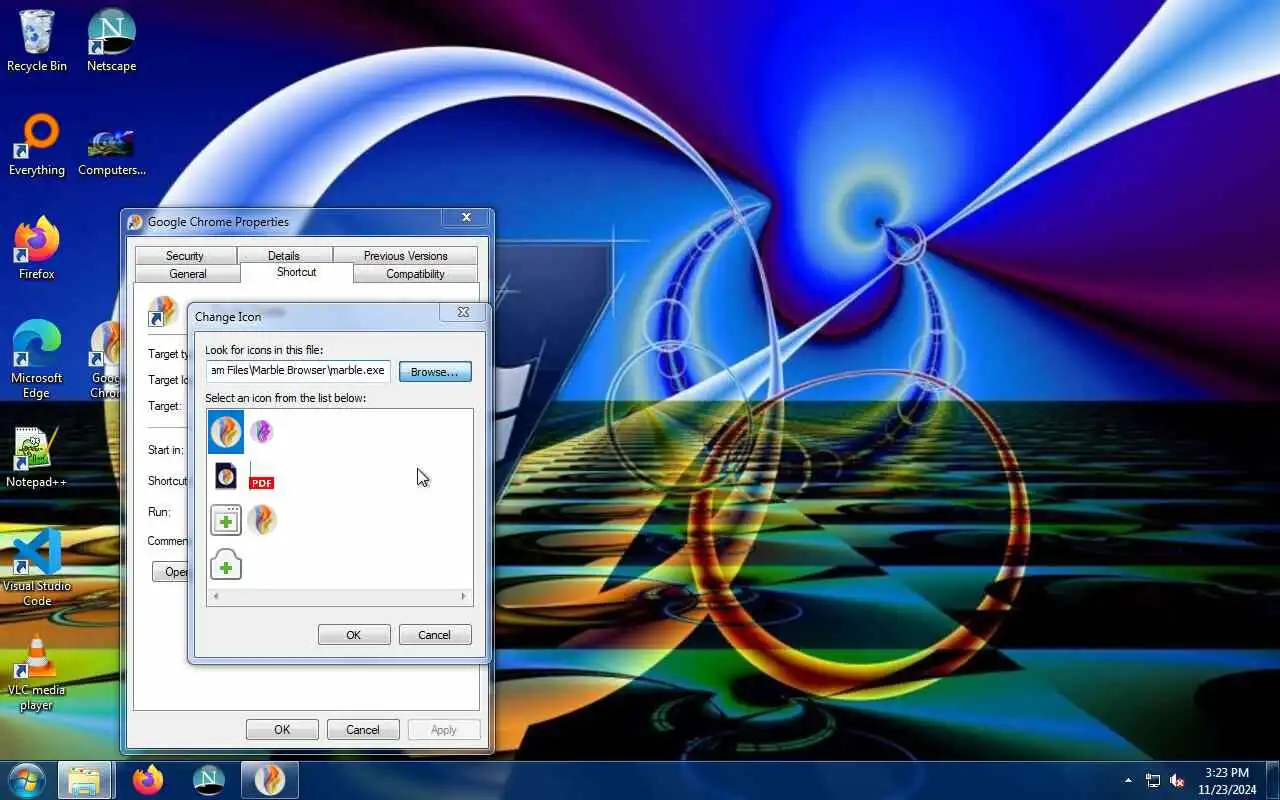Click Cancel in Google Chrome Properties window

(x=363, y=730)
